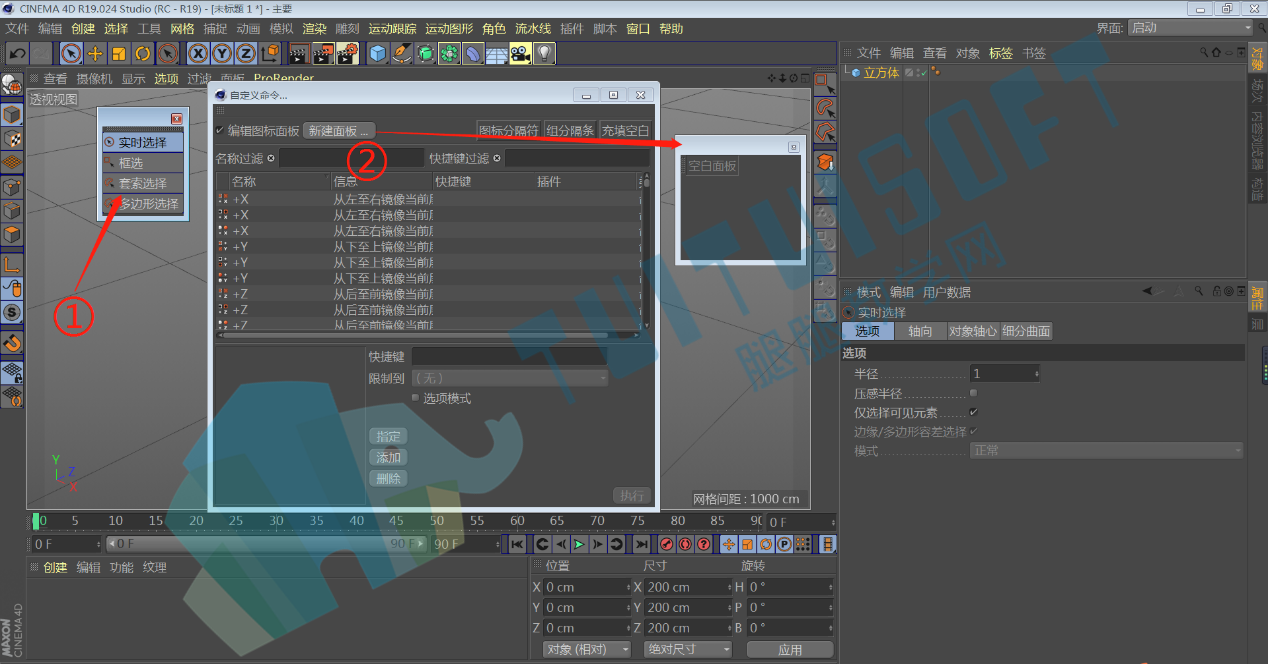Toggle 编辑图标面板 checkbox
This screenshot has height=664, width=1268.
click(x=221, y=131)
